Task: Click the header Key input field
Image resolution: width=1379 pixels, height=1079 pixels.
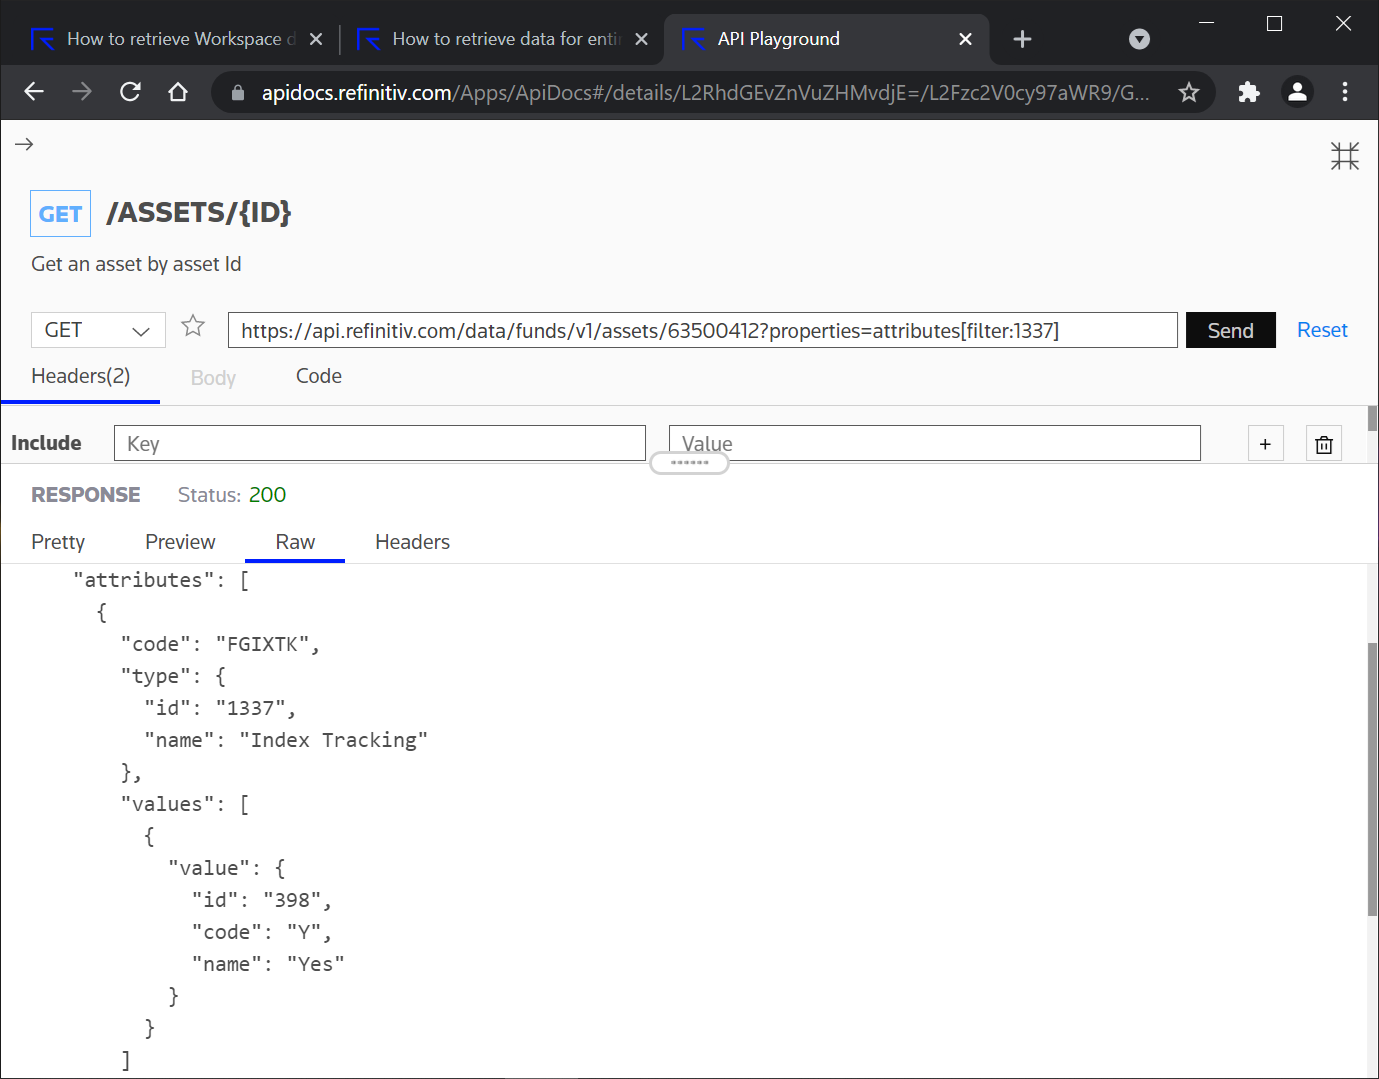Action: click(x=380, y=443)
